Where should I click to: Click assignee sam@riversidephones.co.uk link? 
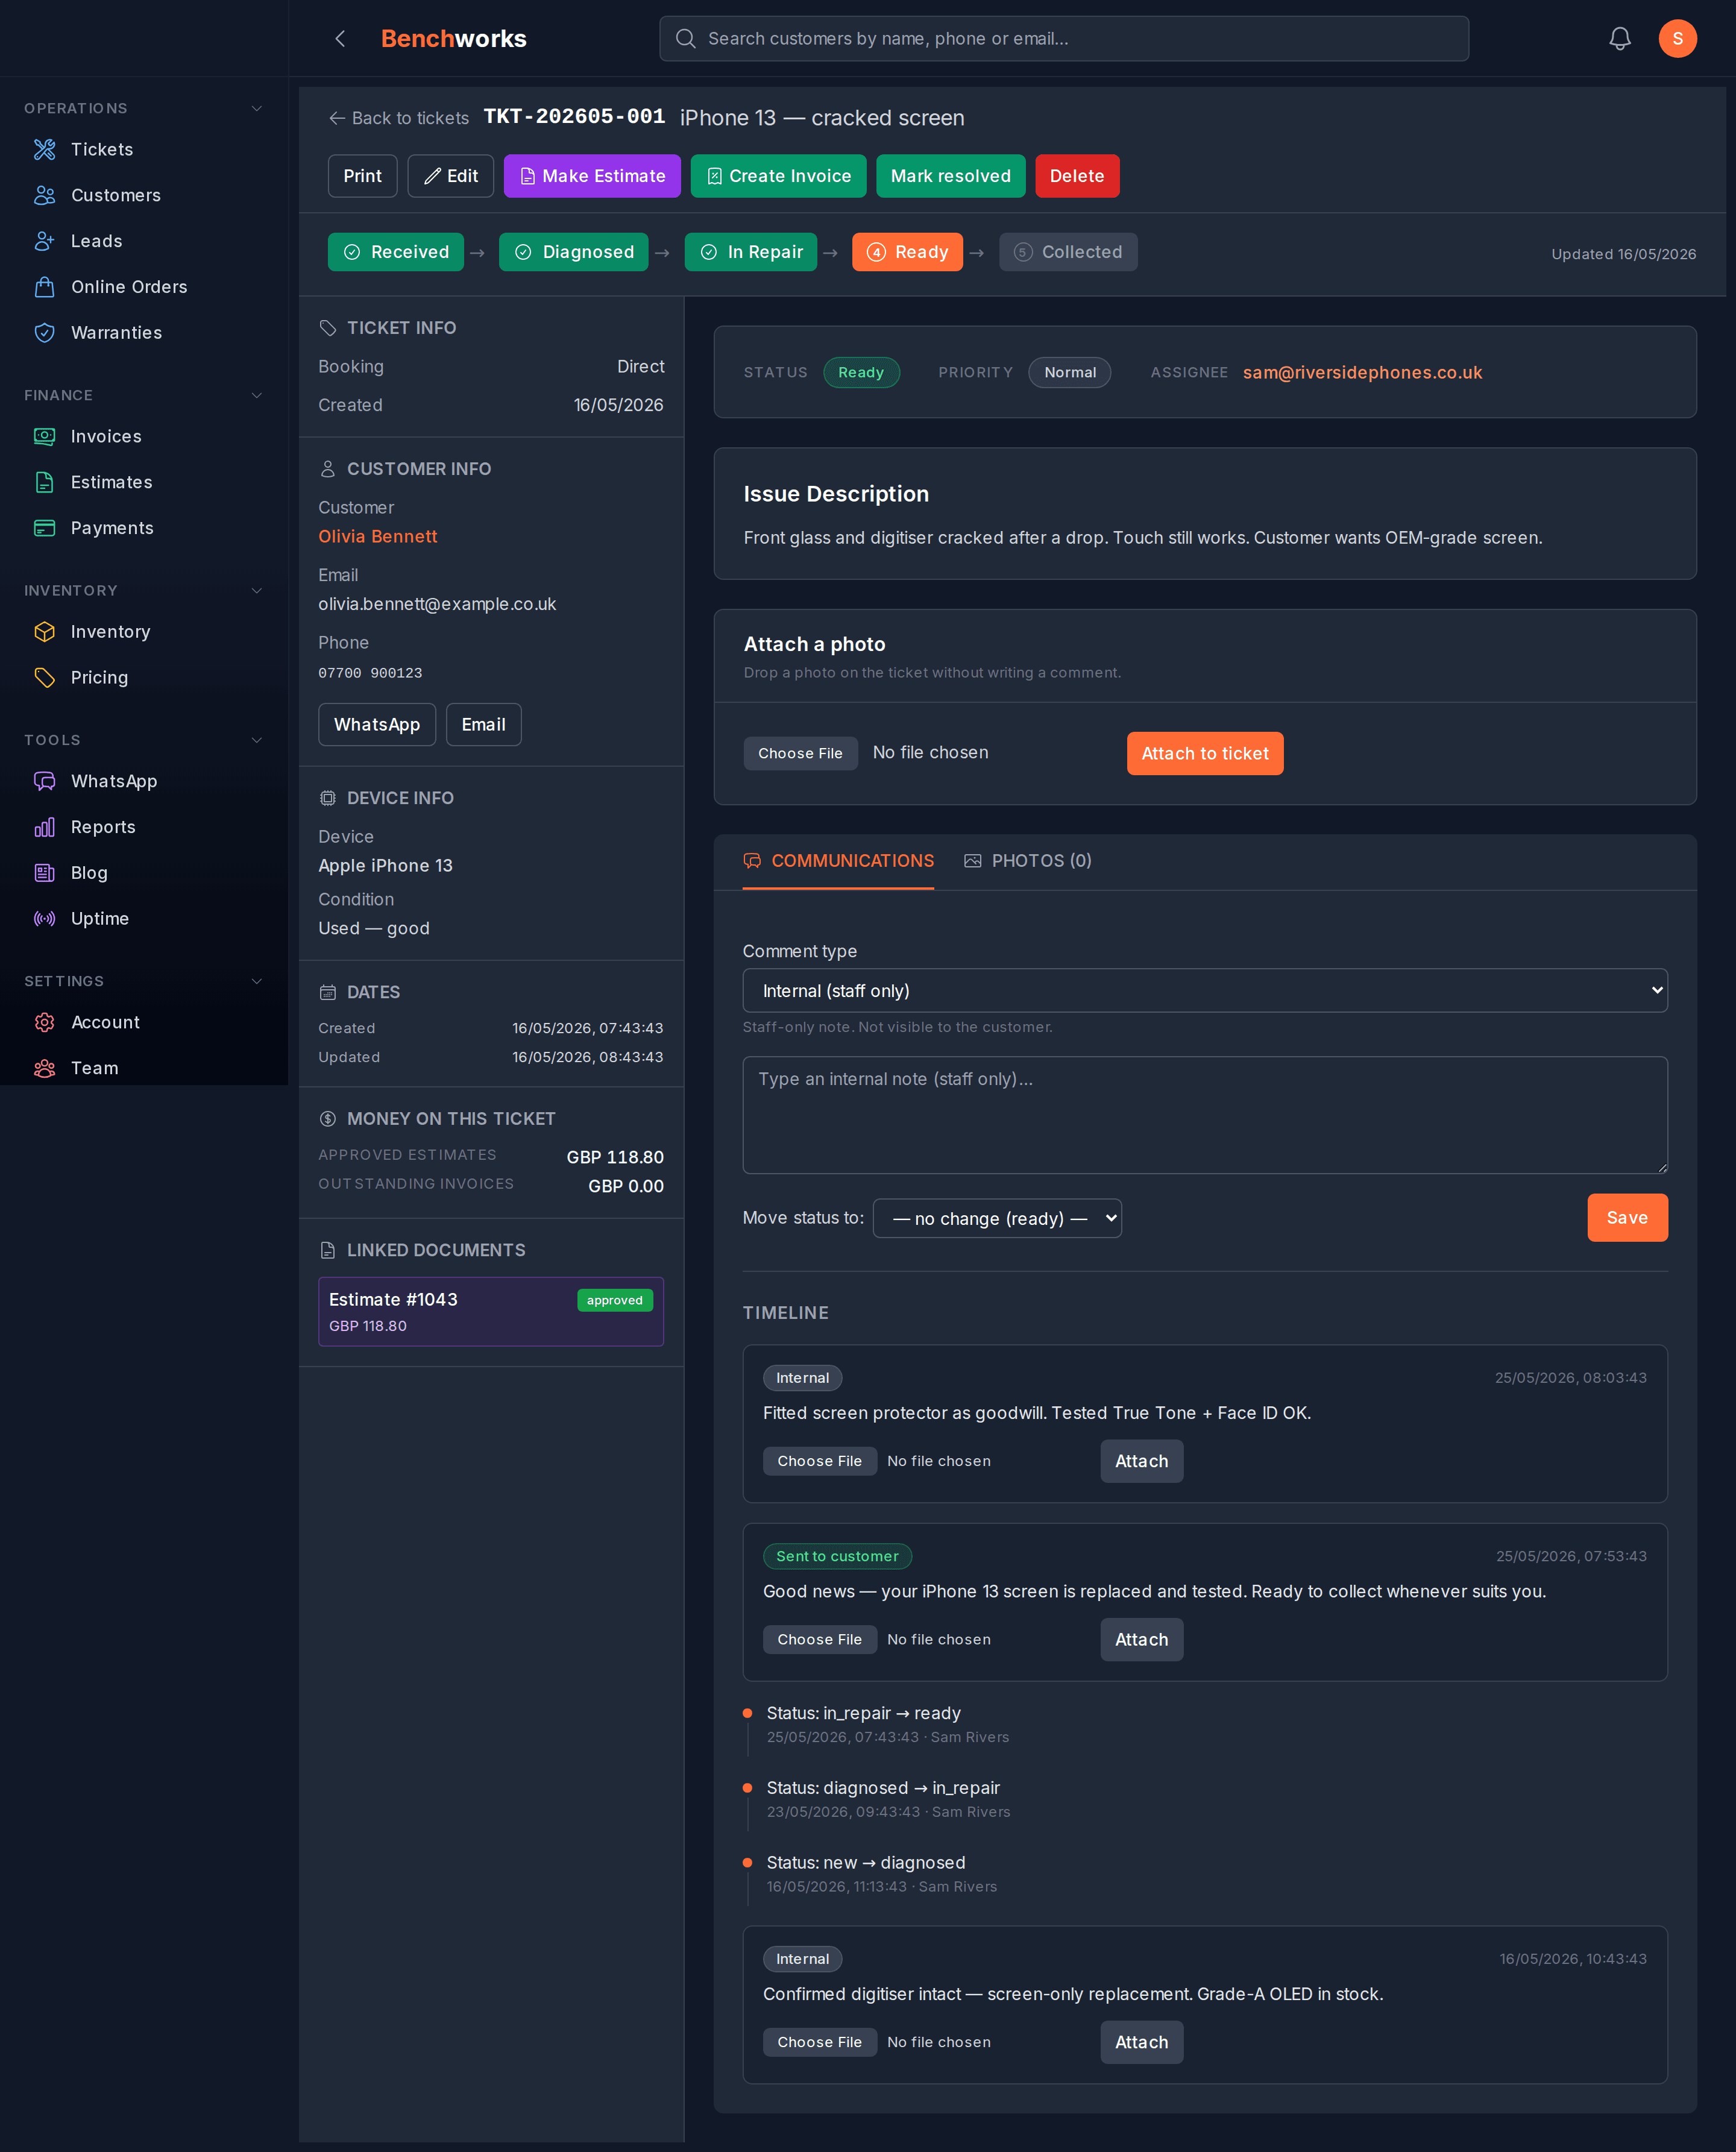[x=1362, y=373]
